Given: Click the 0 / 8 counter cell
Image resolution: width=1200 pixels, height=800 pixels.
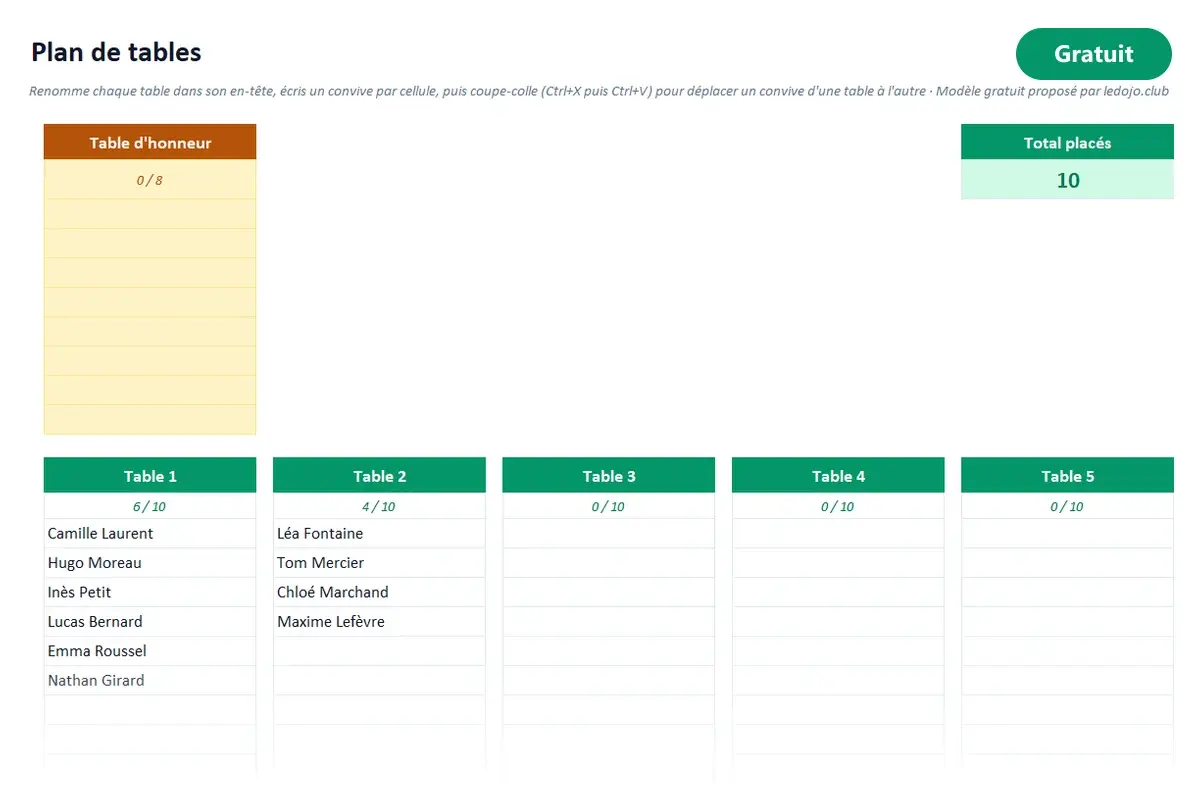Looking at the screenshot, I should pos(150,181).
